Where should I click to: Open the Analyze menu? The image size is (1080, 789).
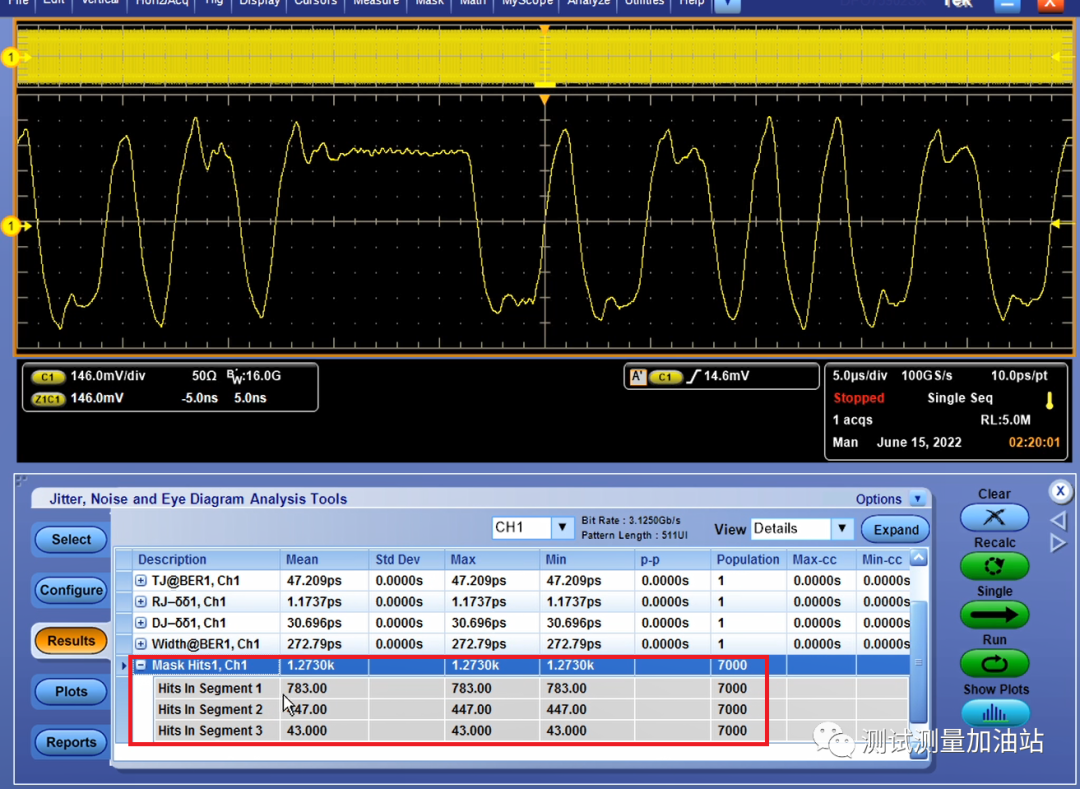pos(588,3)
